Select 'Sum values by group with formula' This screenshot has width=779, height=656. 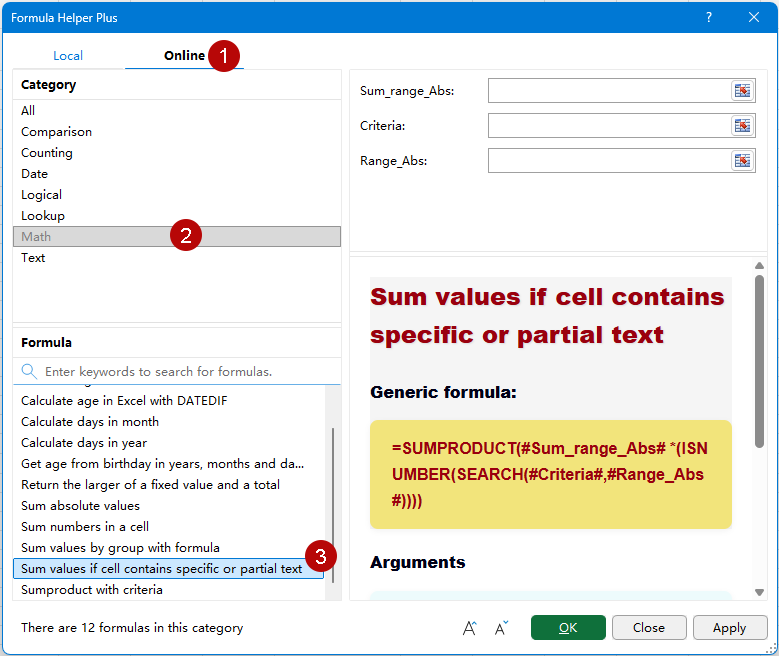coord(169,548)
